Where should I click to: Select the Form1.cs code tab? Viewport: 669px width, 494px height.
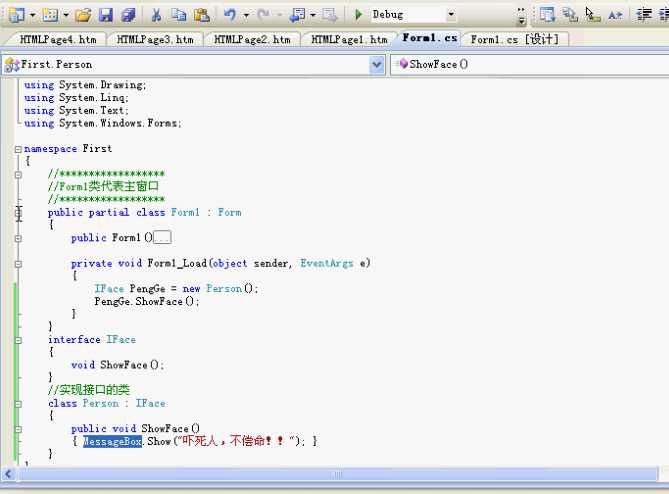430,38
